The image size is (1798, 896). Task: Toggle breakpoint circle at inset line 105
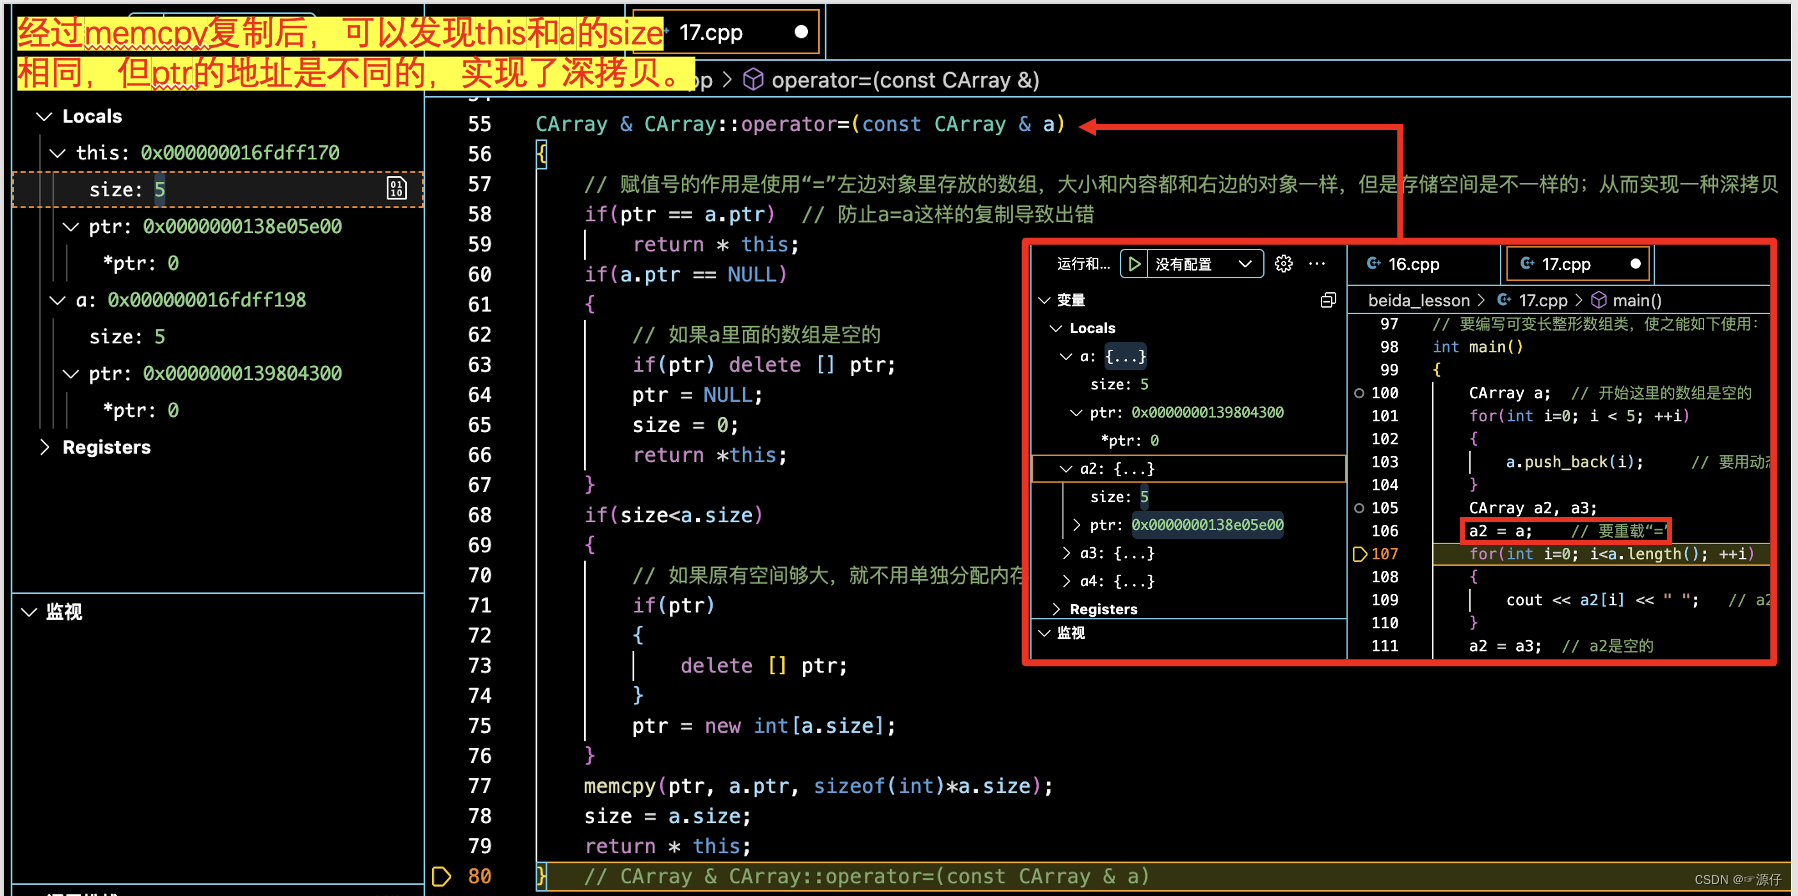(1359, 508)
